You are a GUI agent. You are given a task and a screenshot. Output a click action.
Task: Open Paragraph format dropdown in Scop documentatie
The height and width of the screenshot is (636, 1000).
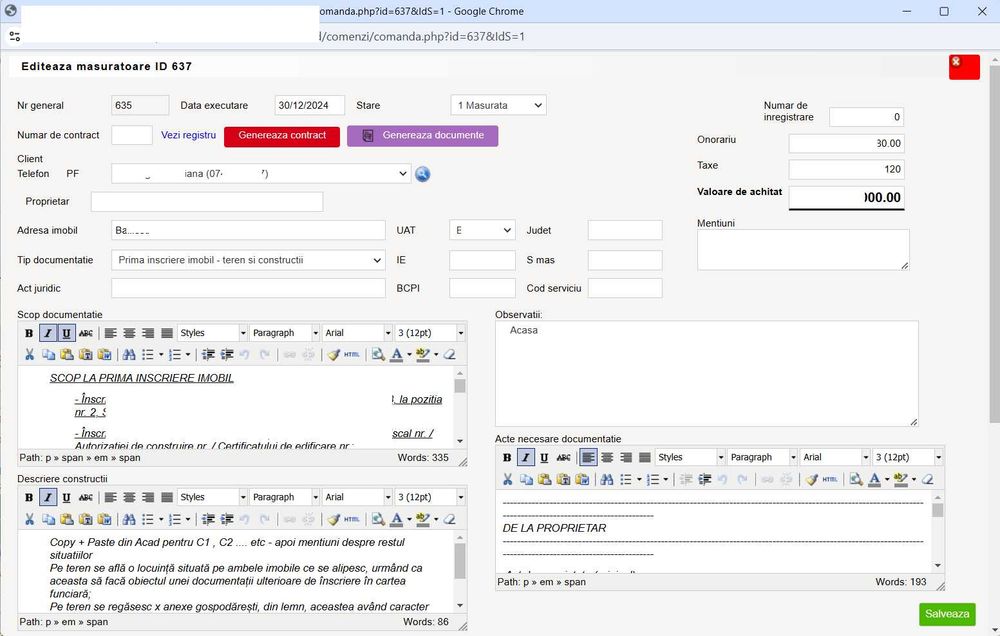pos(284,333)
